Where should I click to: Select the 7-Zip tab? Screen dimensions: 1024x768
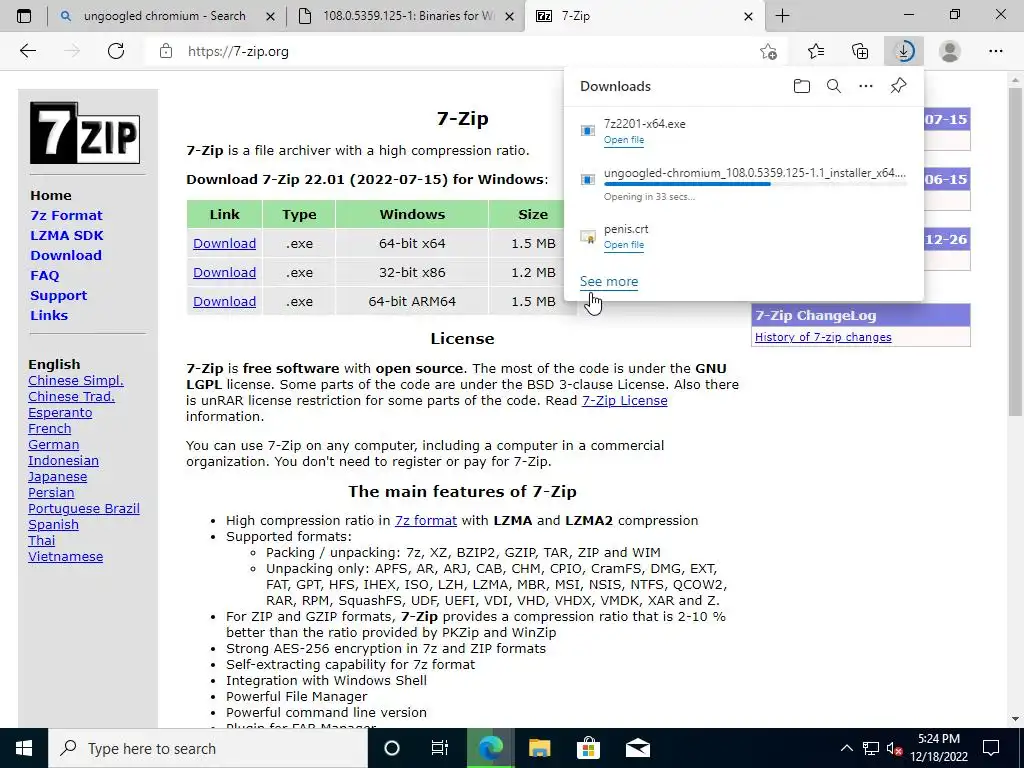pyautogui.click(x=643, y=16)
